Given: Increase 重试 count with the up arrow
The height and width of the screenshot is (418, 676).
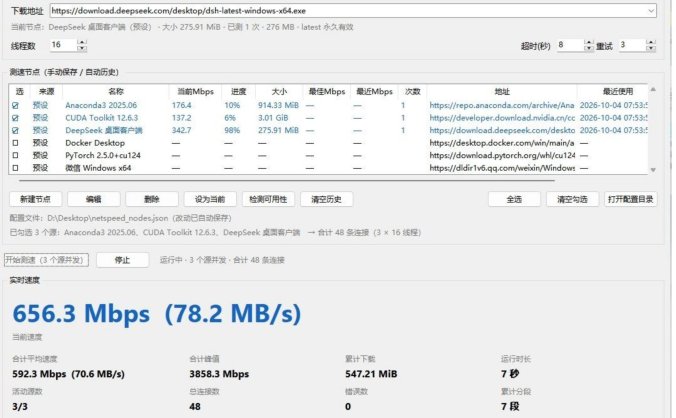Looking at the screenshot, I should pos(651,42).
